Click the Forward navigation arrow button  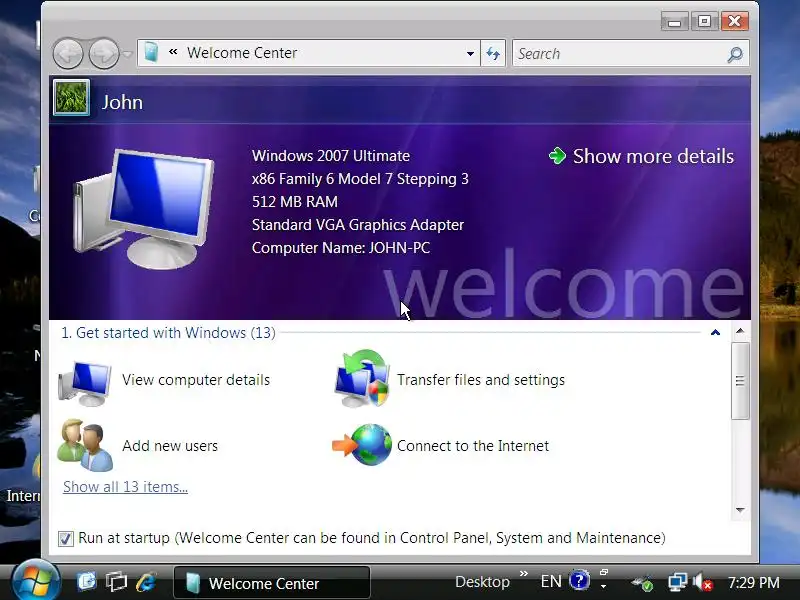tap(104, 53)
